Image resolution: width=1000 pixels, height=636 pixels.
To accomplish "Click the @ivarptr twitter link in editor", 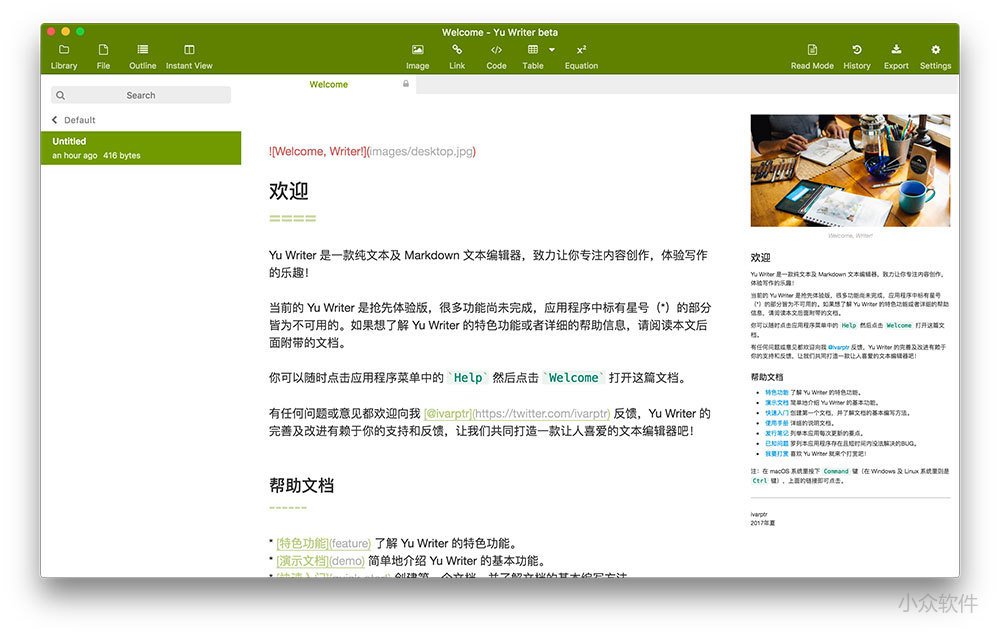I will (517, 413).
